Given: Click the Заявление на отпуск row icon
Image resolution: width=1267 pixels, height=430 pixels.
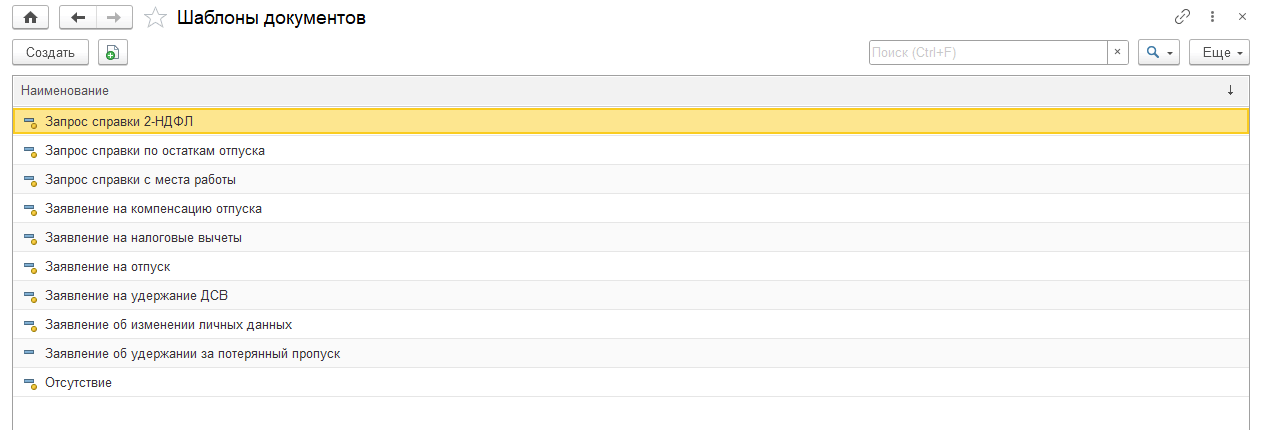Looking at the screenshot, I should 29,267.
